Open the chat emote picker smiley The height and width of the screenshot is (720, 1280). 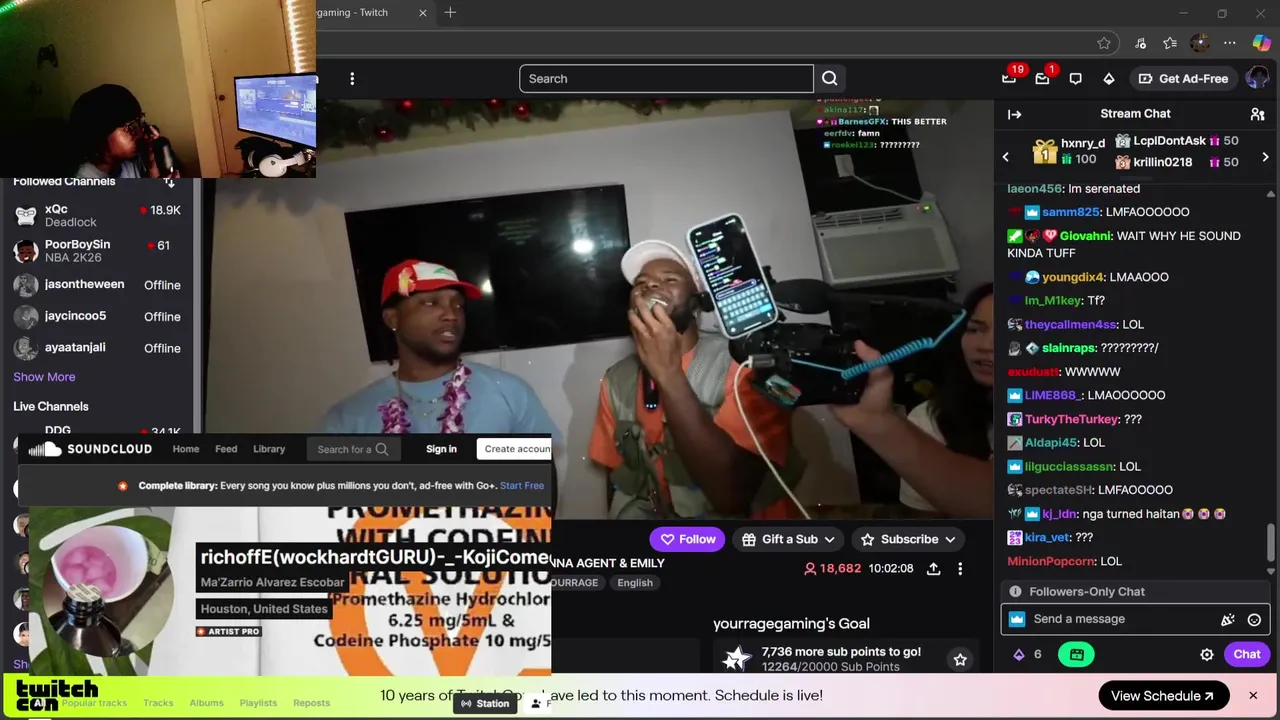point(1254,619)
